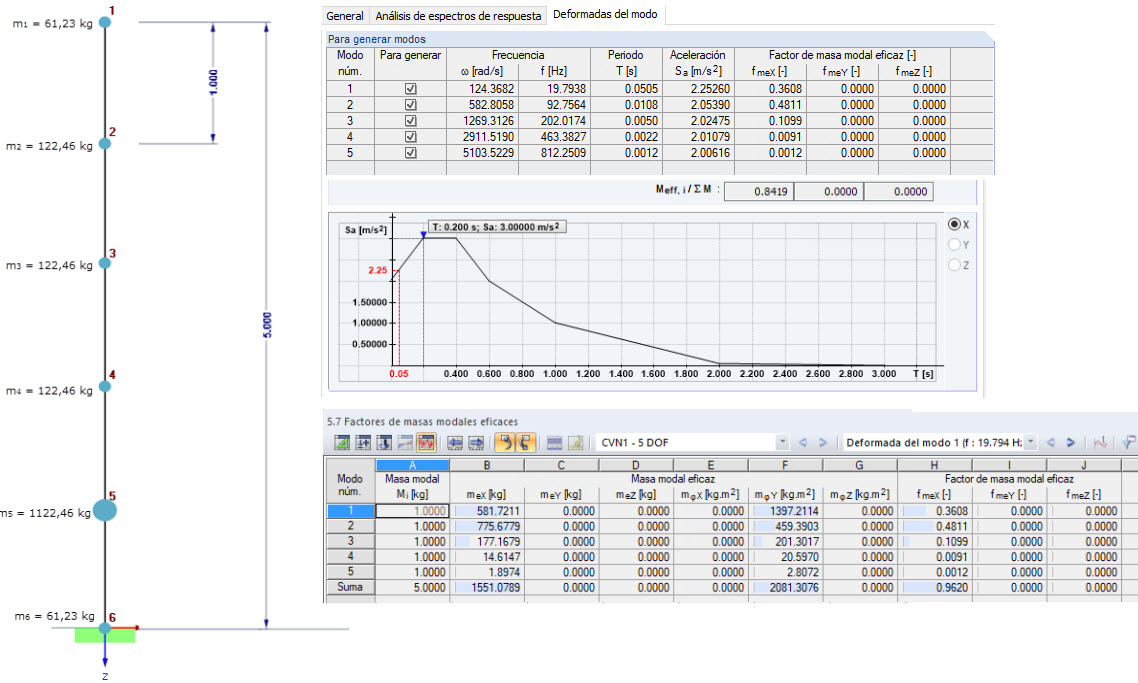This screenshot has height=683, width=1138.
Task: Click the Meff Y value field beside 0.8419
Action: pyautogui.click(x=828, y=192)
